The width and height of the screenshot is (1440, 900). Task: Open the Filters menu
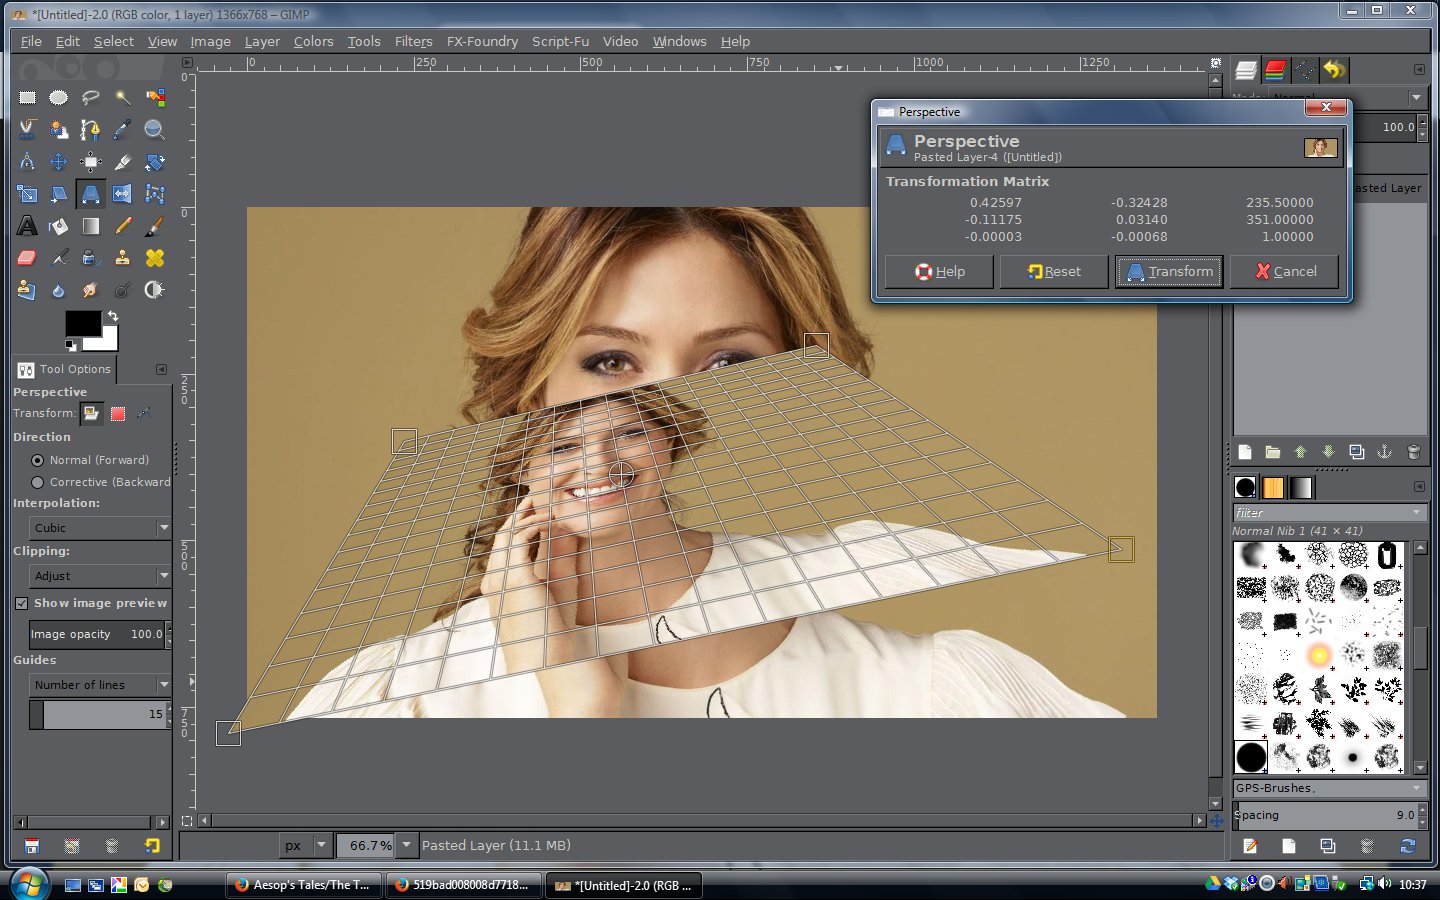click(413, 41)
